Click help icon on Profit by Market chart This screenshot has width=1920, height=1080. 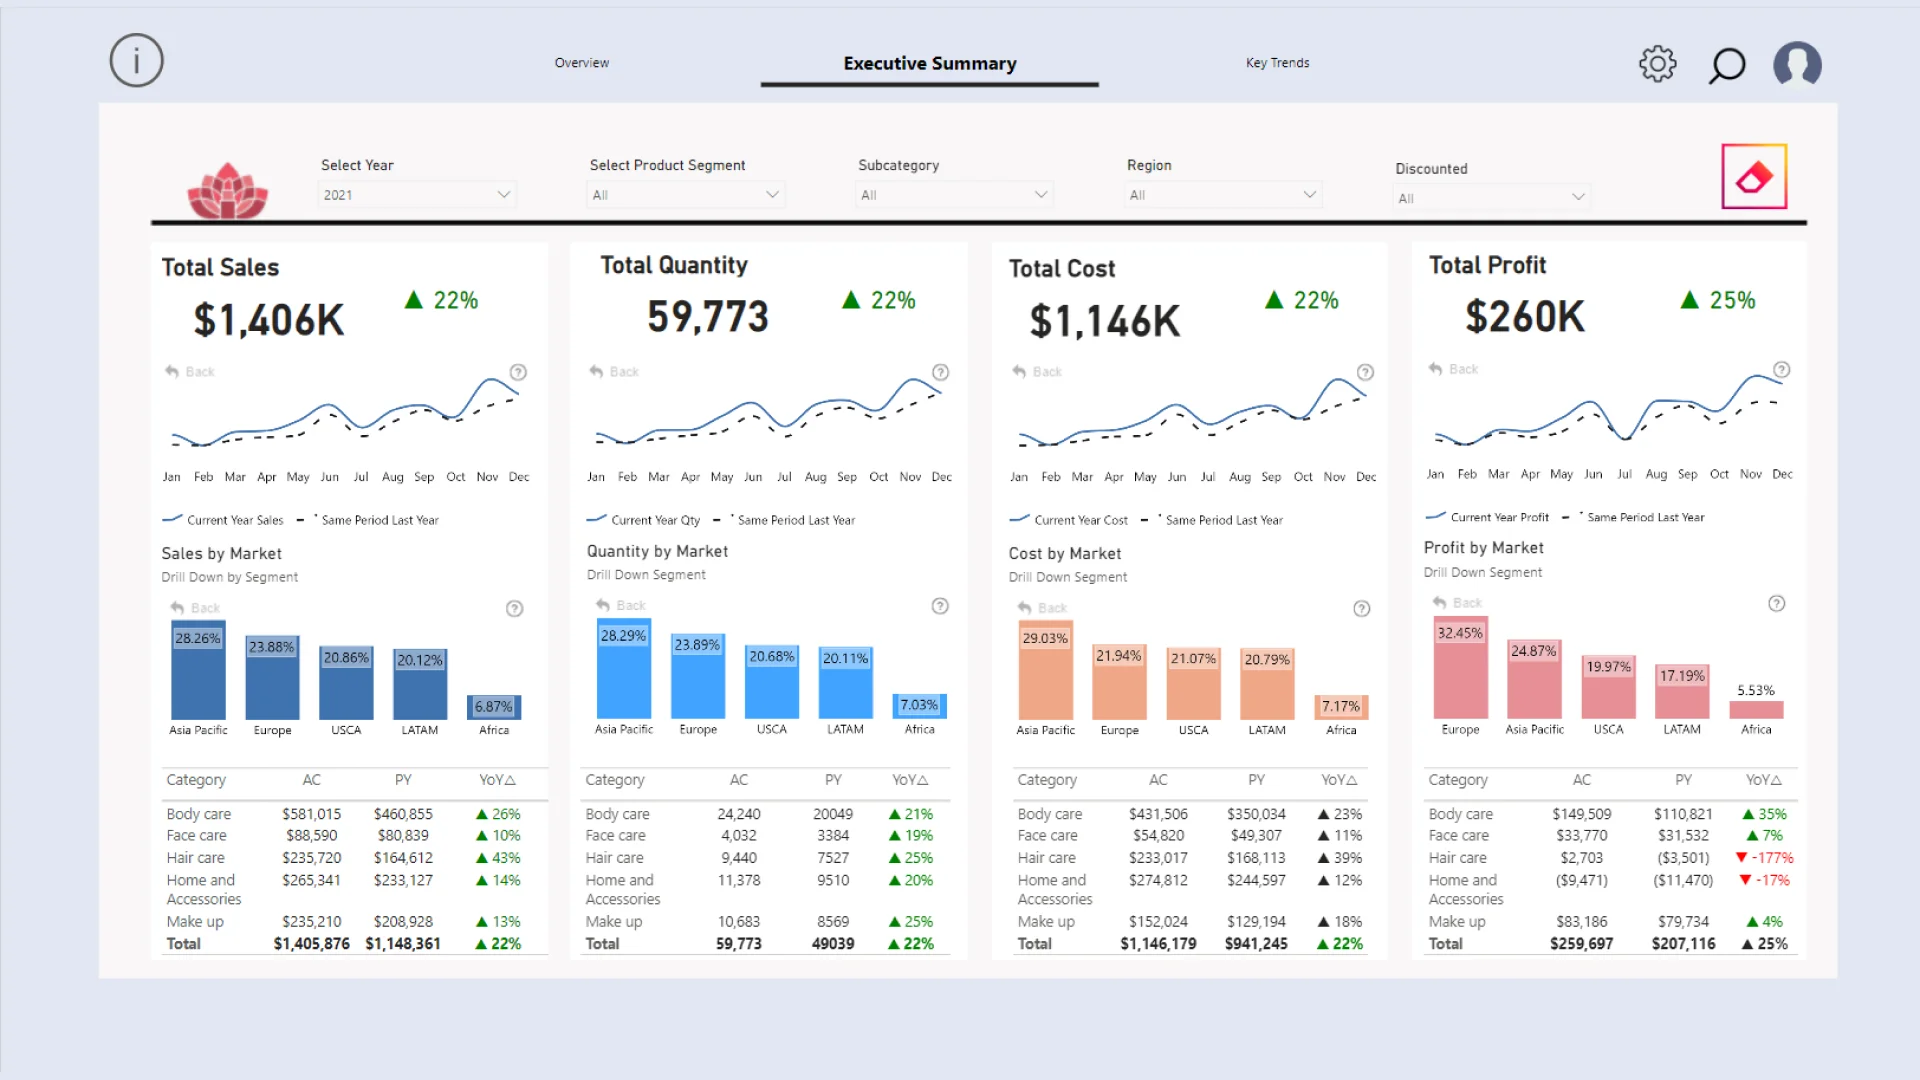click(x=1776, y=603)
